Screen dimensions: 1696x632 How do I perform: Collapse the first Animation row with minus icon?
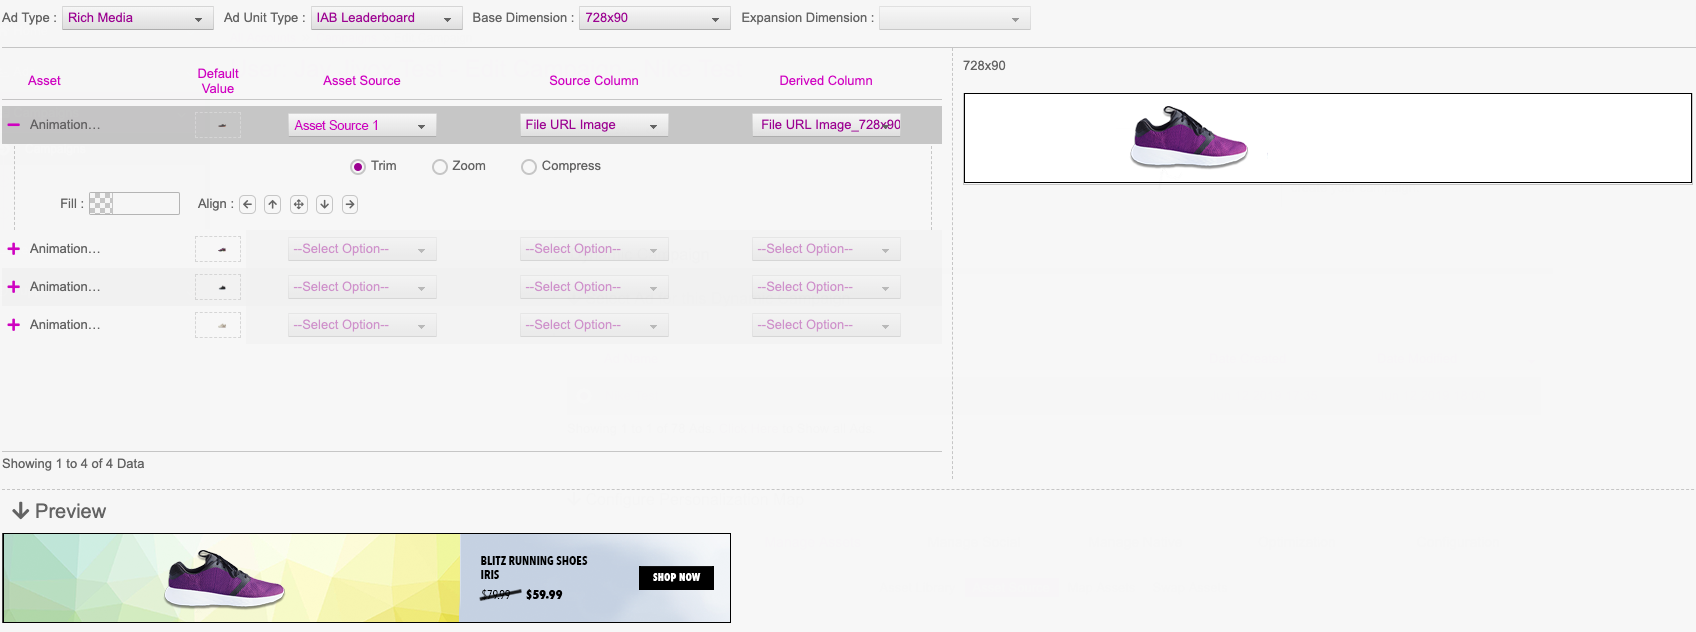click(14, 125)
